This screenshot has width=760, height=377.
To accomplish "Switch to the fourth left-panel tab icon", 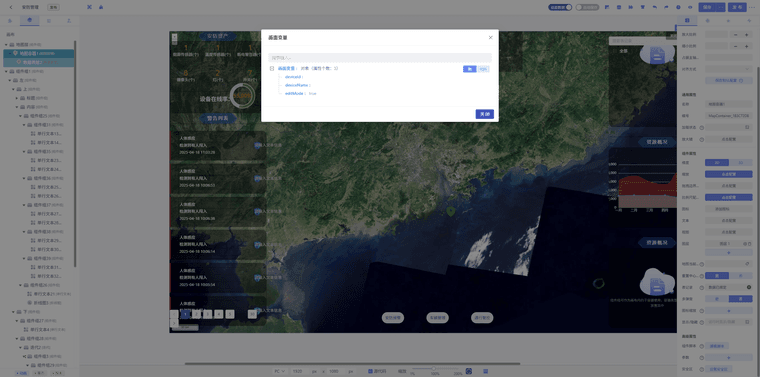I will (x=68, y=20).
